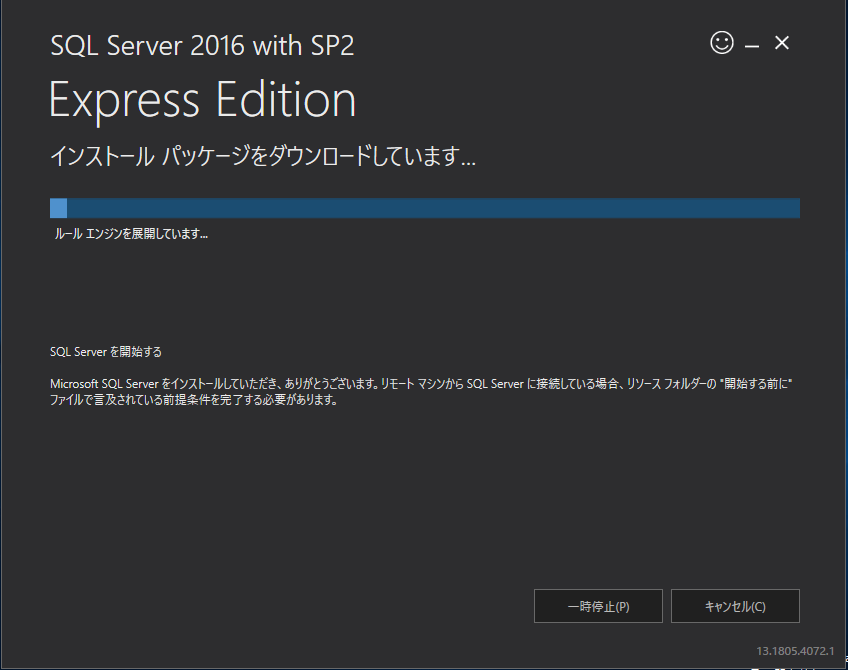Close the installer with the X icon
848x670 pixels.
coord(782,43)
